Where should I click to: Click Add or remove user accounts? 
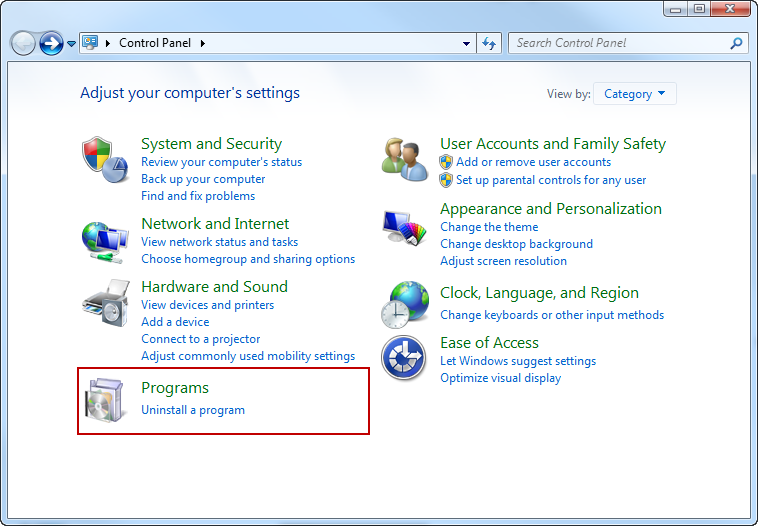[x=533, y=162]
